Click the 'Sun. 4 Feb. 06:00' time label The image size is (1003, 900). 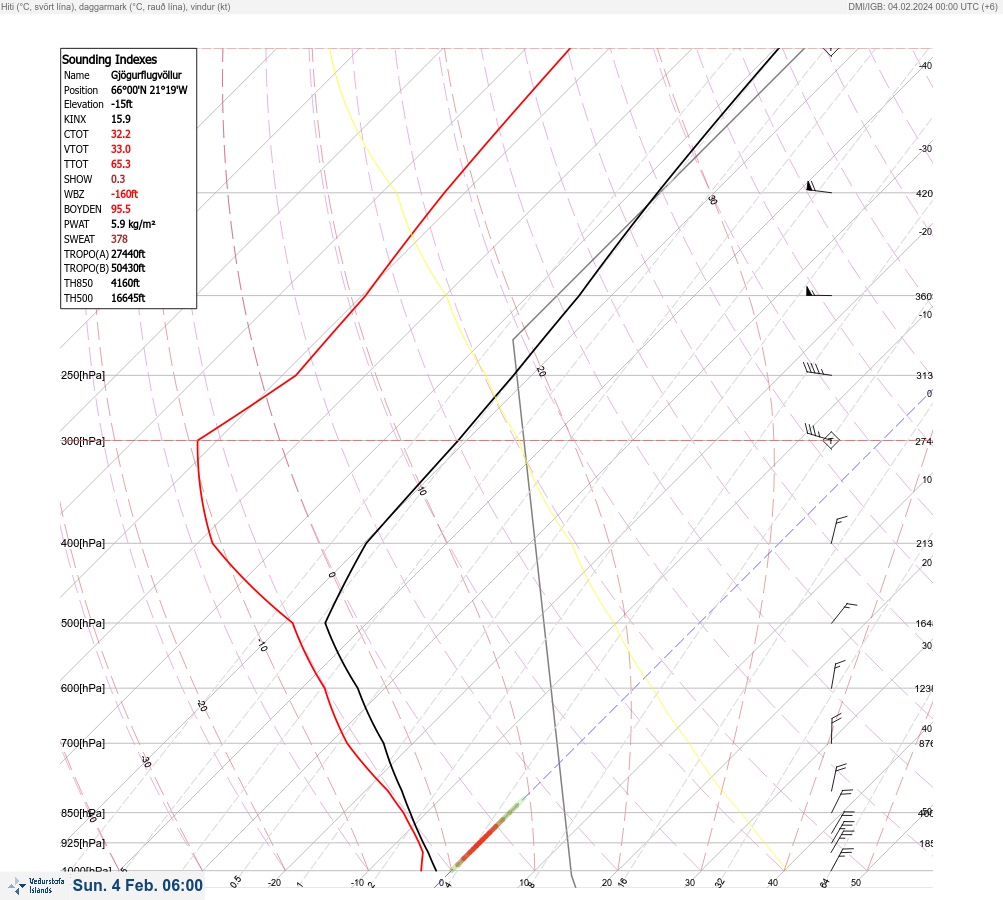click(x=138, y=885)
